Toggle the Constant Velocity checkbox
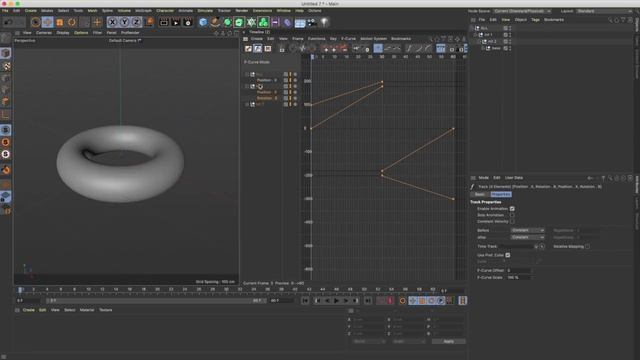The height and width of the screenshot is (360, 640). (x=512, y=222)
